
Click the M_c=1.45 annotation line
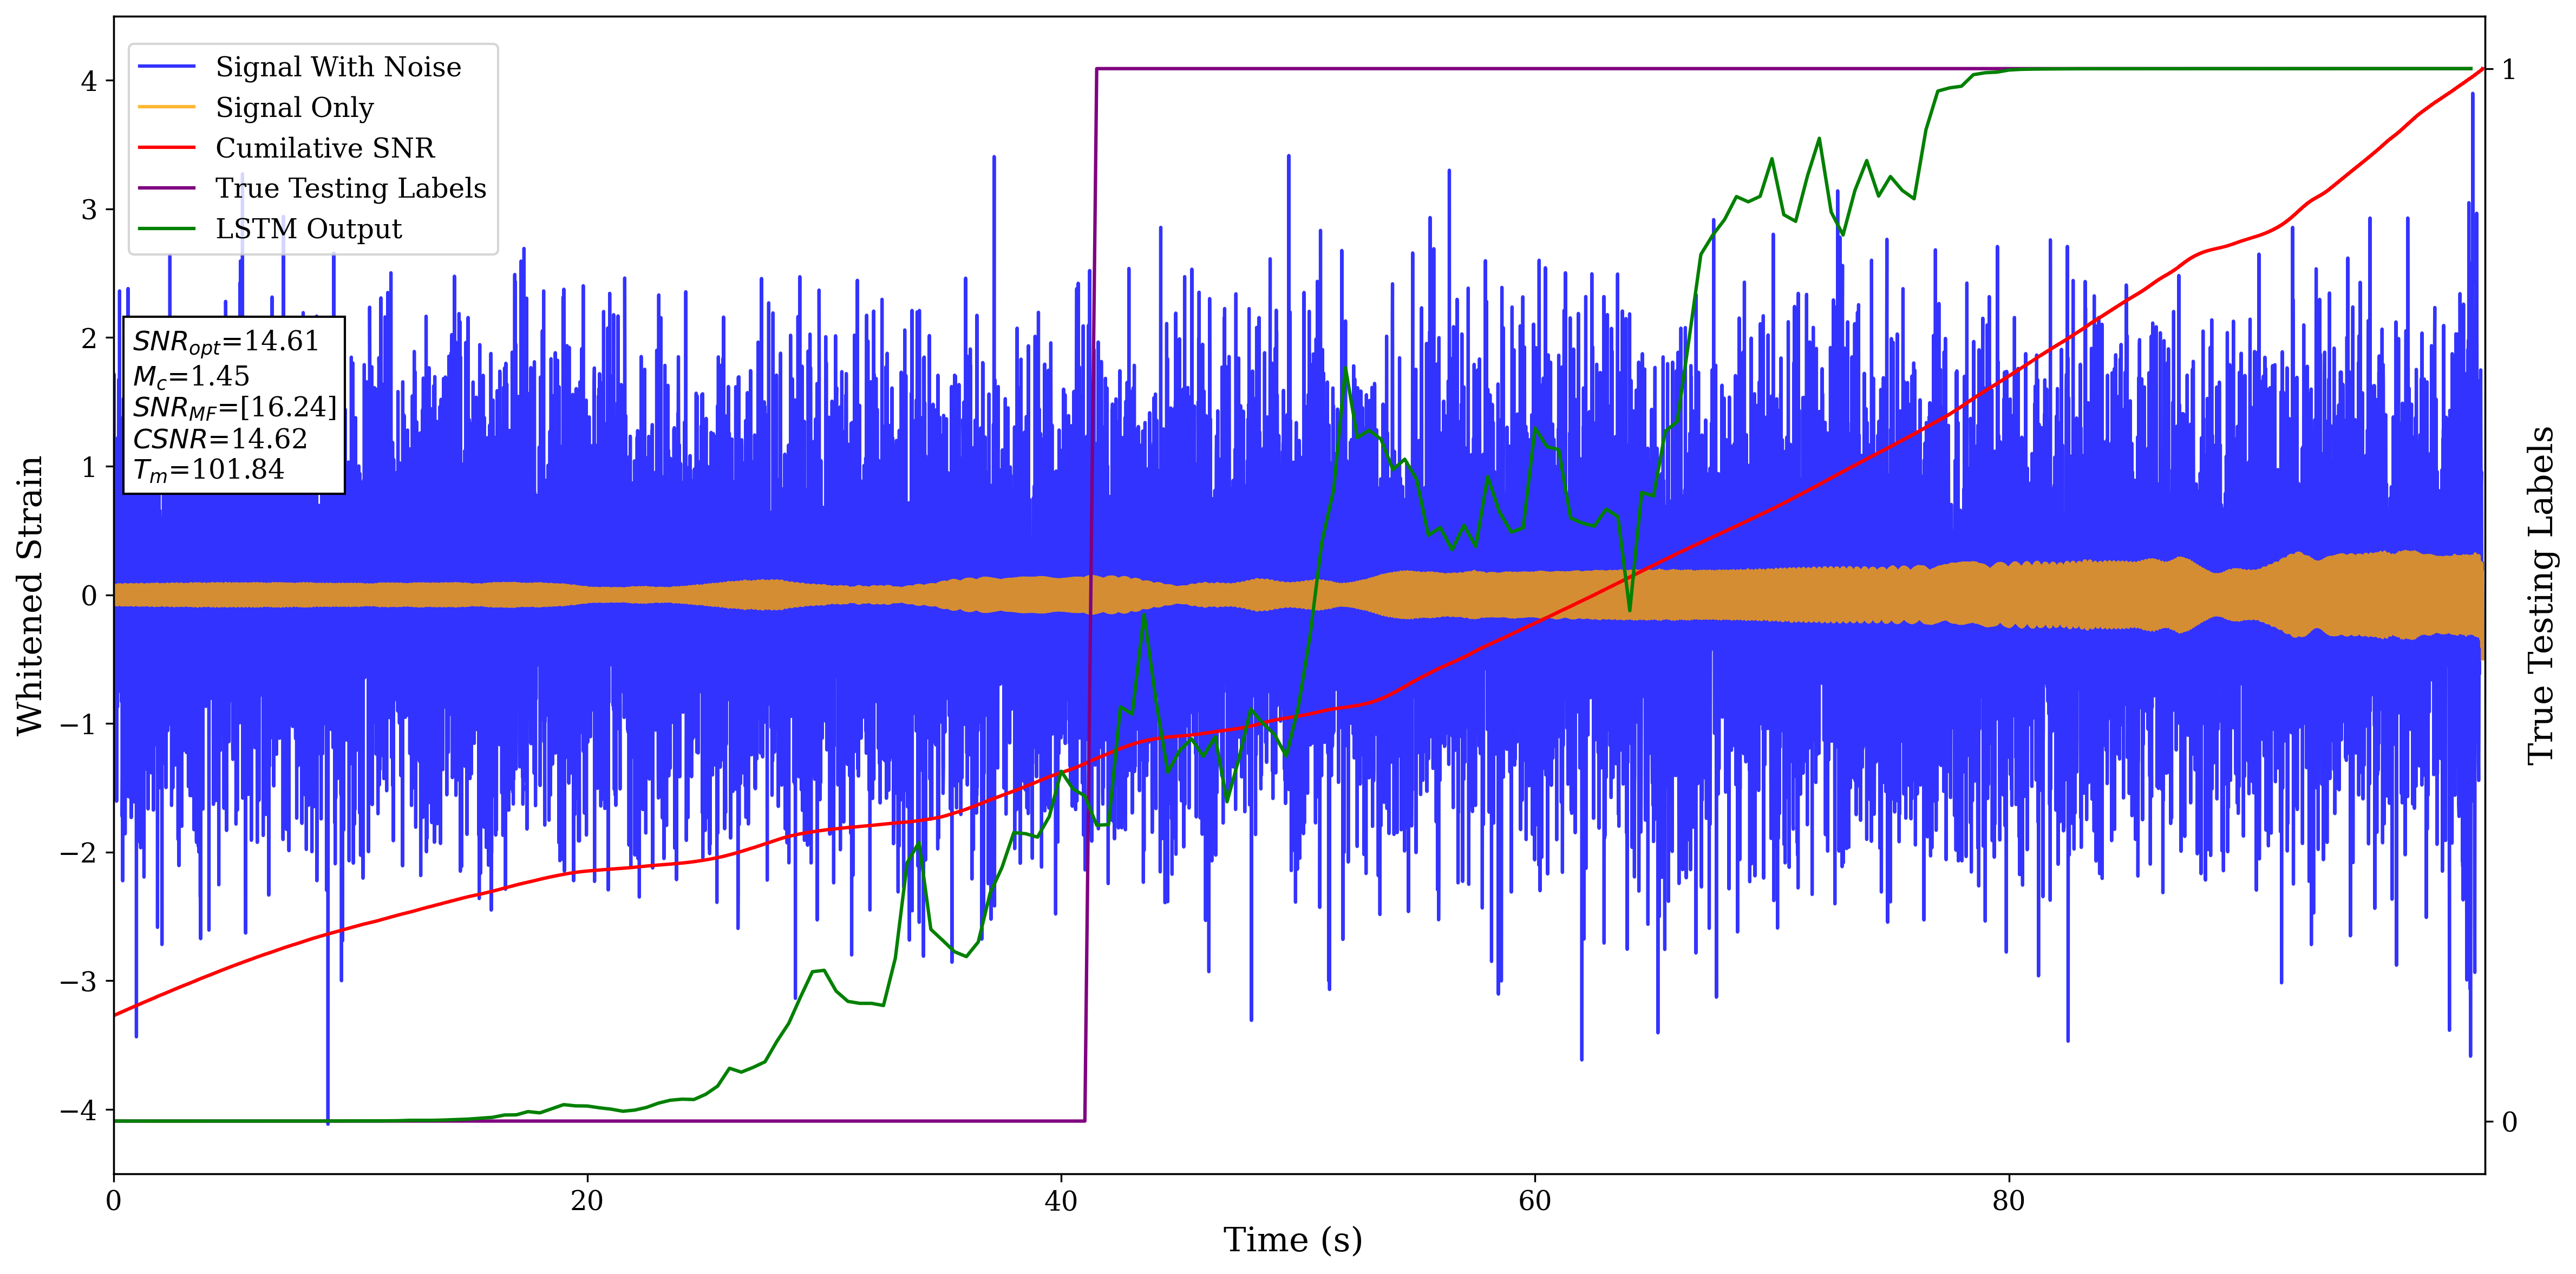click(191, 376)
